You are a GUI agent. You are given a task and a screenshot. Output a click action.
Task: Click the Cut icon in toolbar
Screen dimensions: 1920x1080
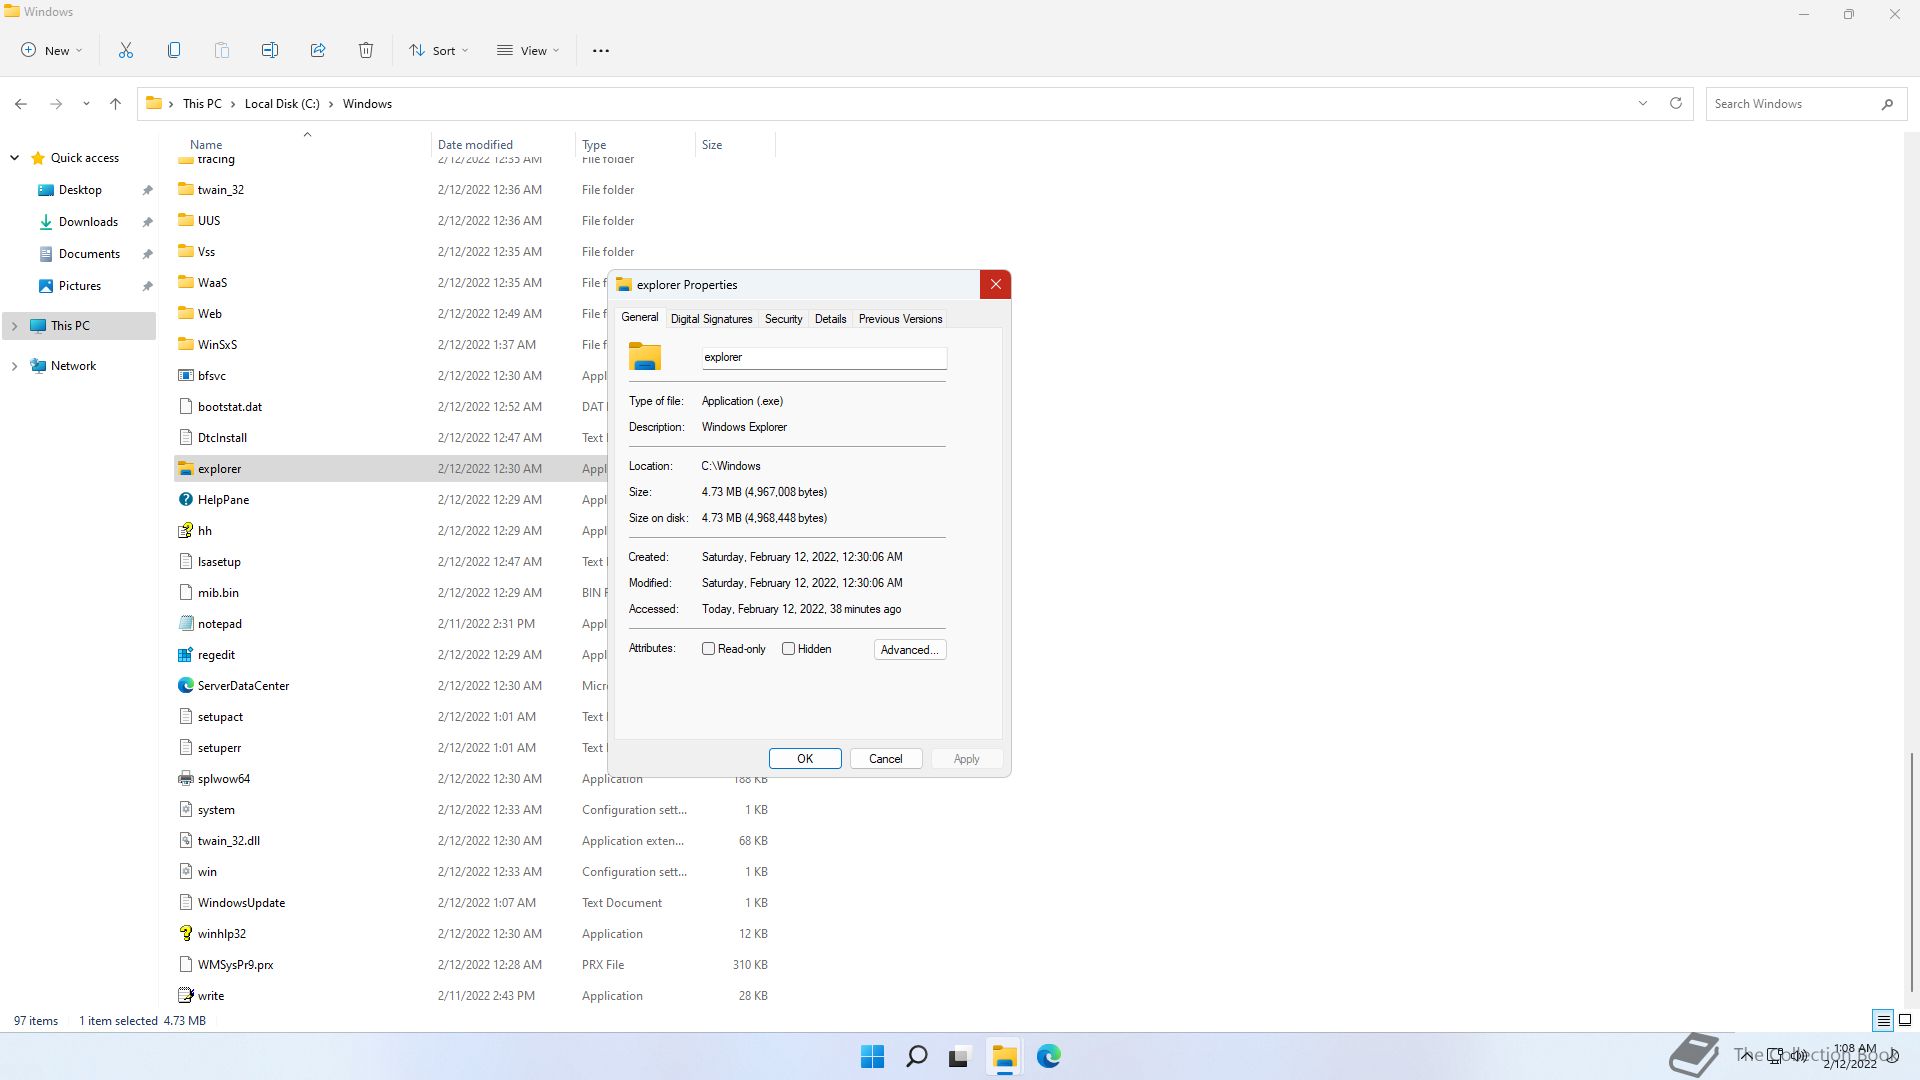click(126, 50)
